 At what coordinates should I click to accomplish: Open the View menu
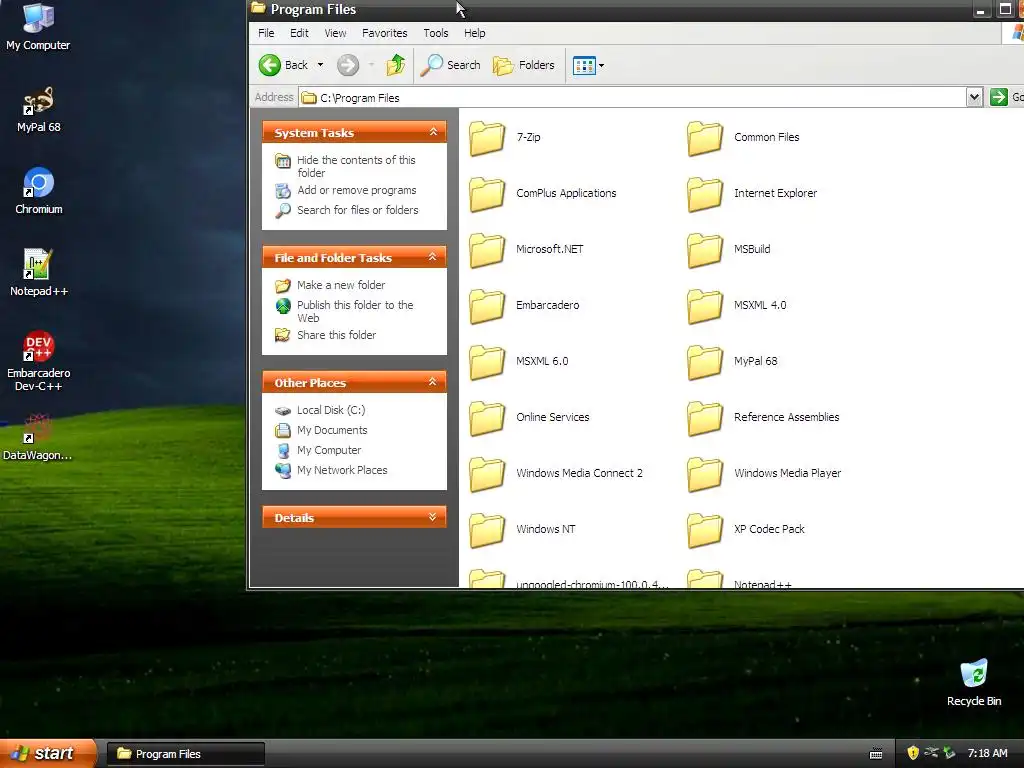(x=336, y=33)
